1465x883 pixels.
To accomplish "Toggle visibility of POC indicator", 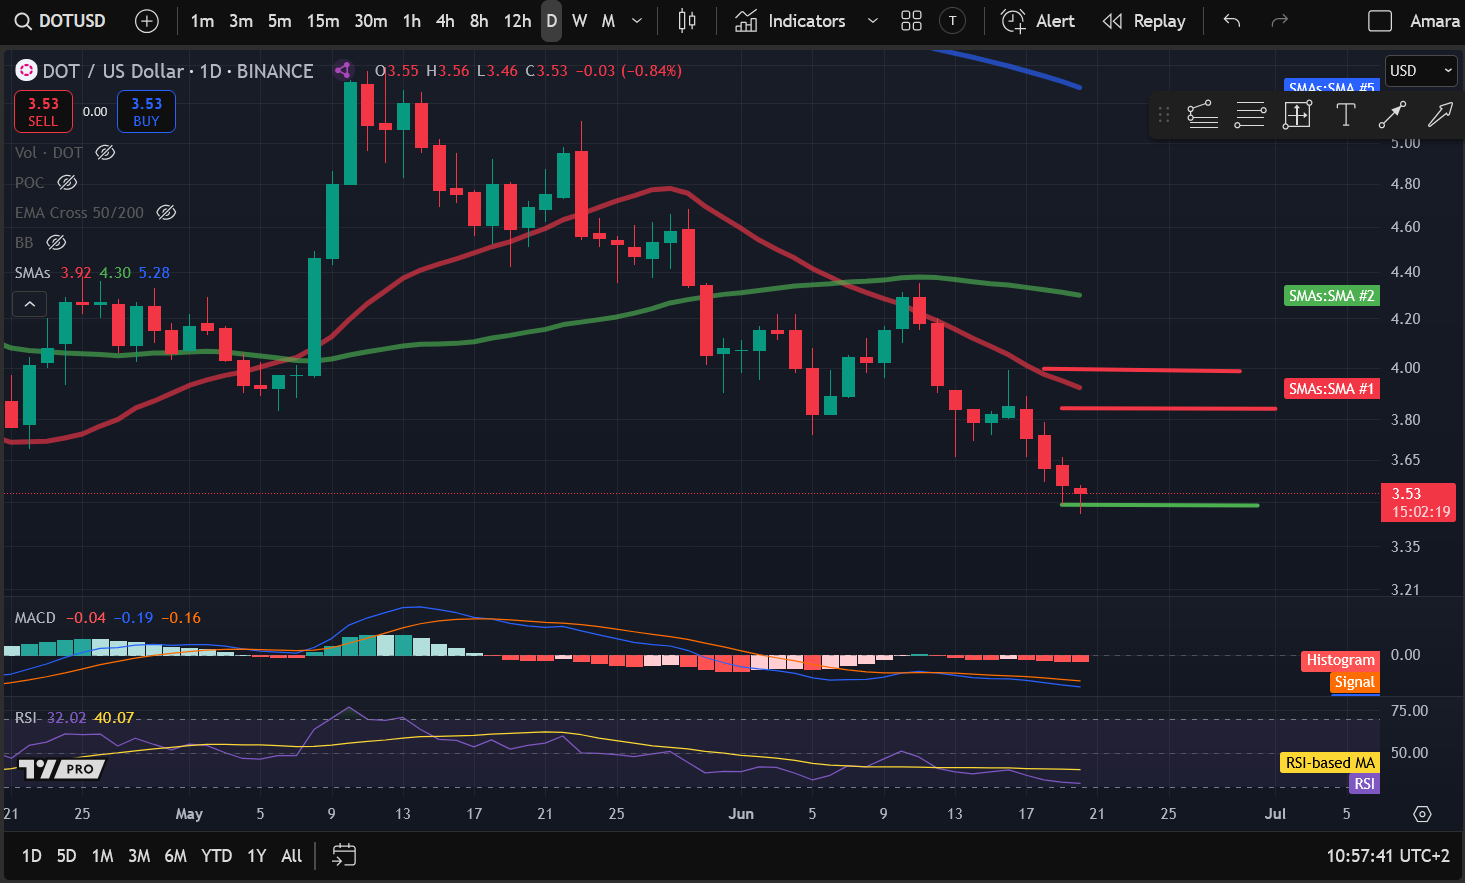I will pyautogui.click(x=67, y=183).
